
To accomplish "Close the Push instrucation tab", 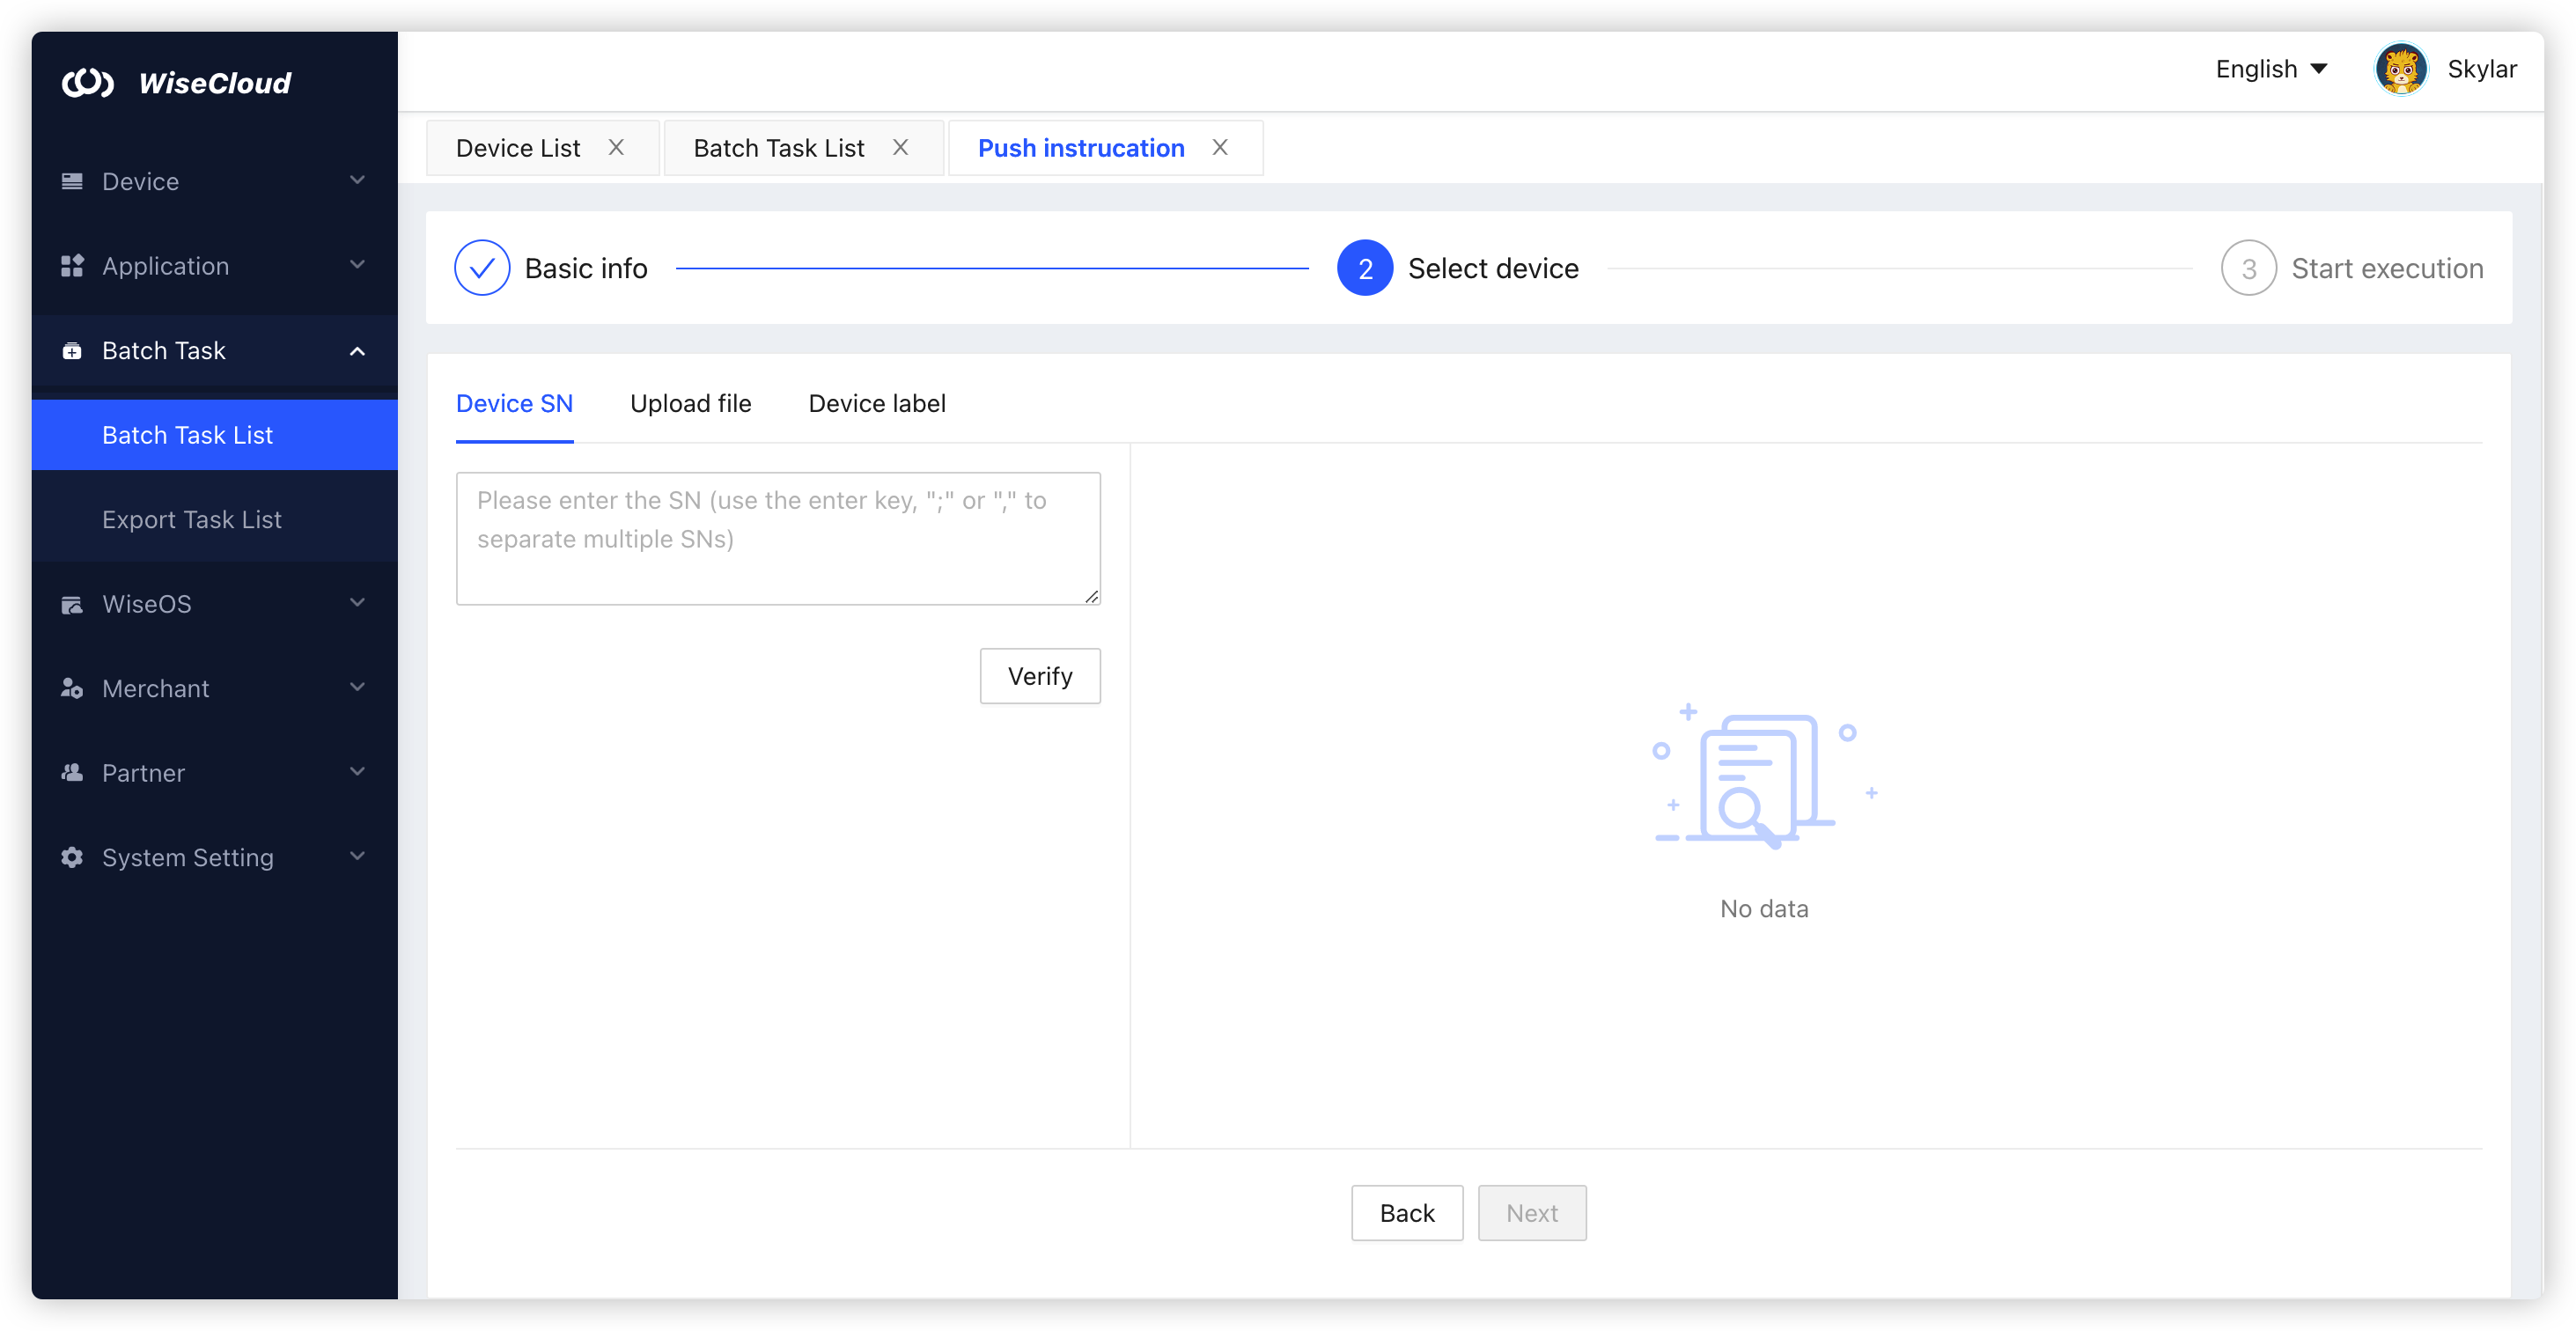I will (1220, 148).
